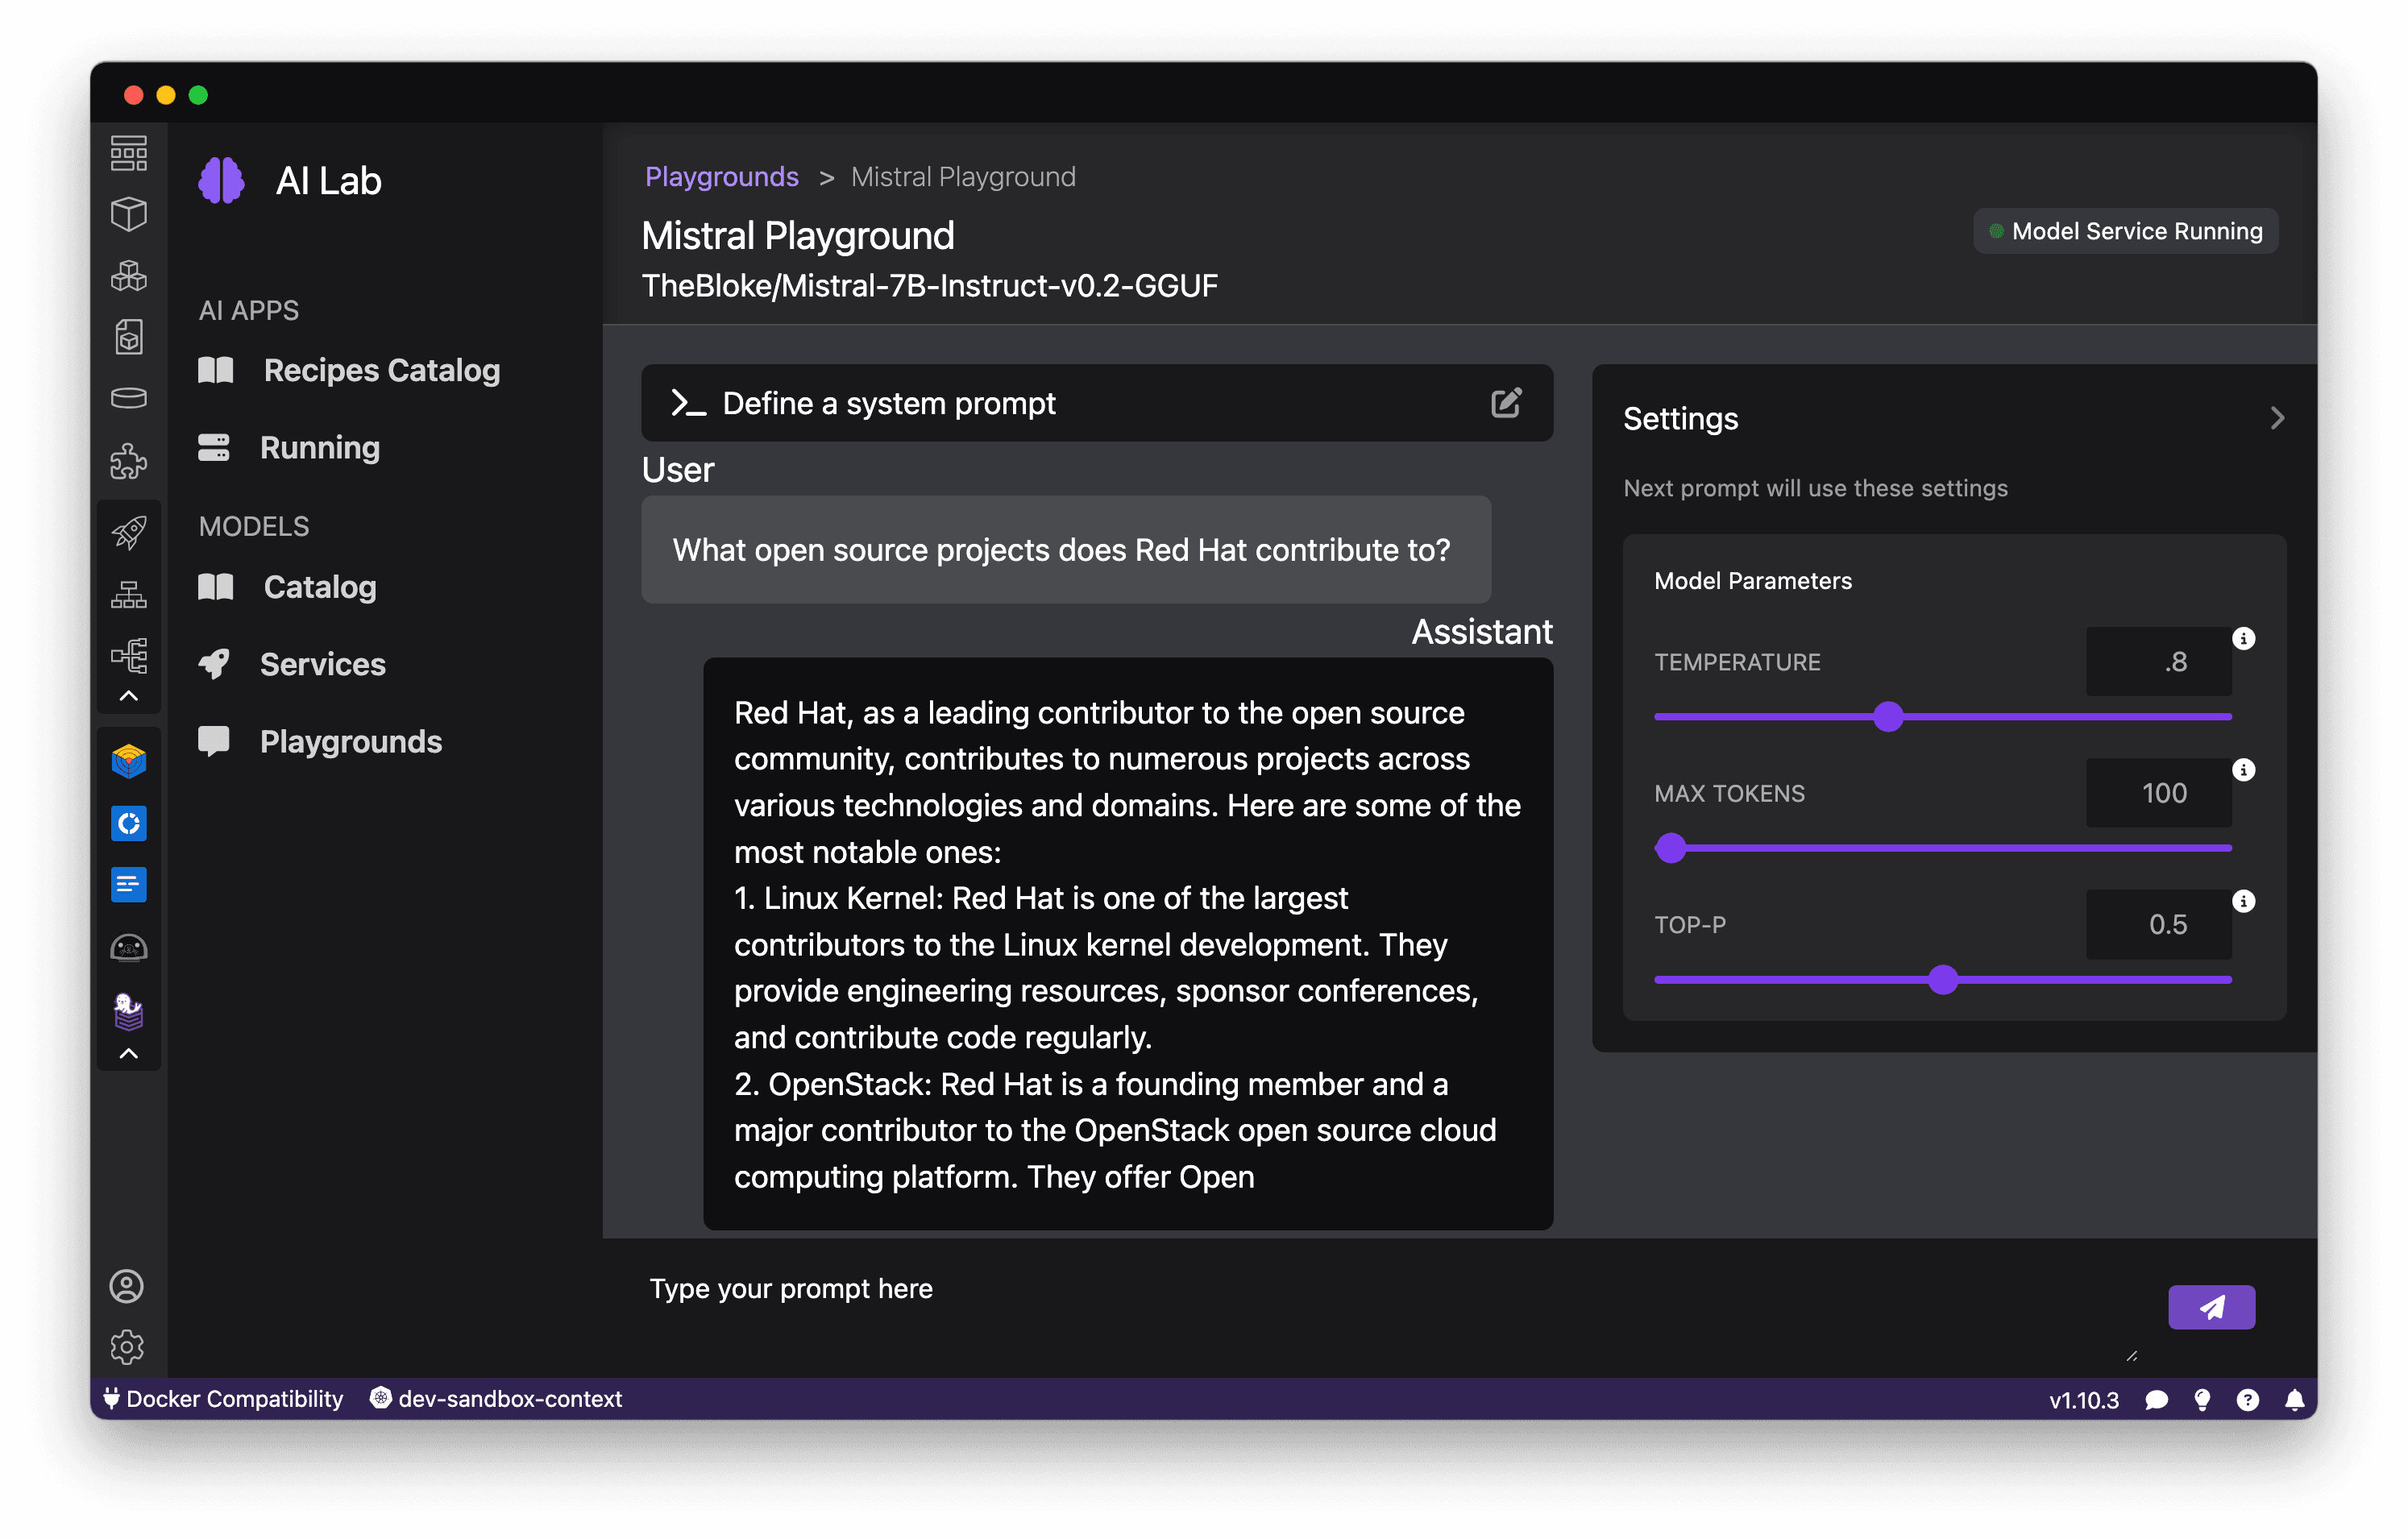This screenshot has width=2408, height=1539.
Task: Click the Max Tokens value field
Action: tap(2158, 793)
